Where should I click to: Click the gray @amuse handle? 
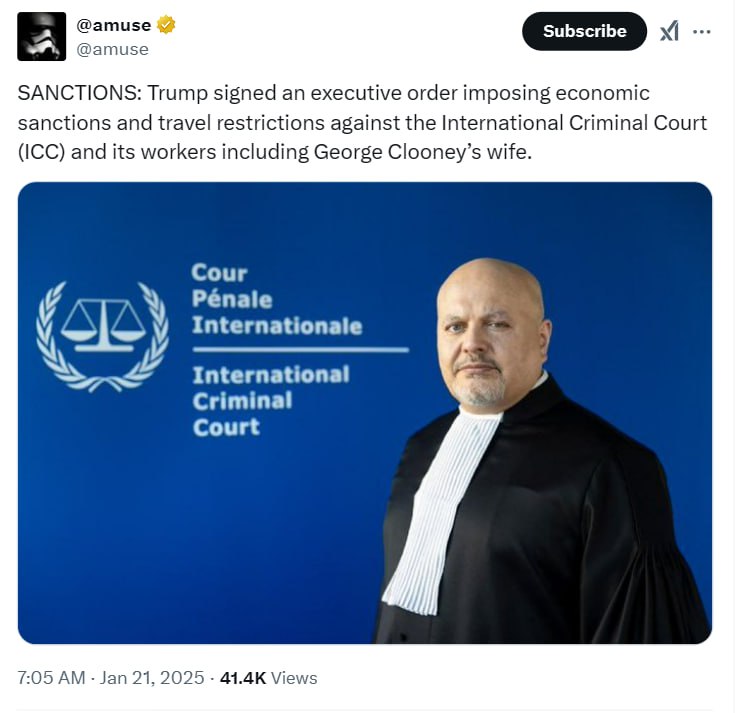[x=112, y=49]
